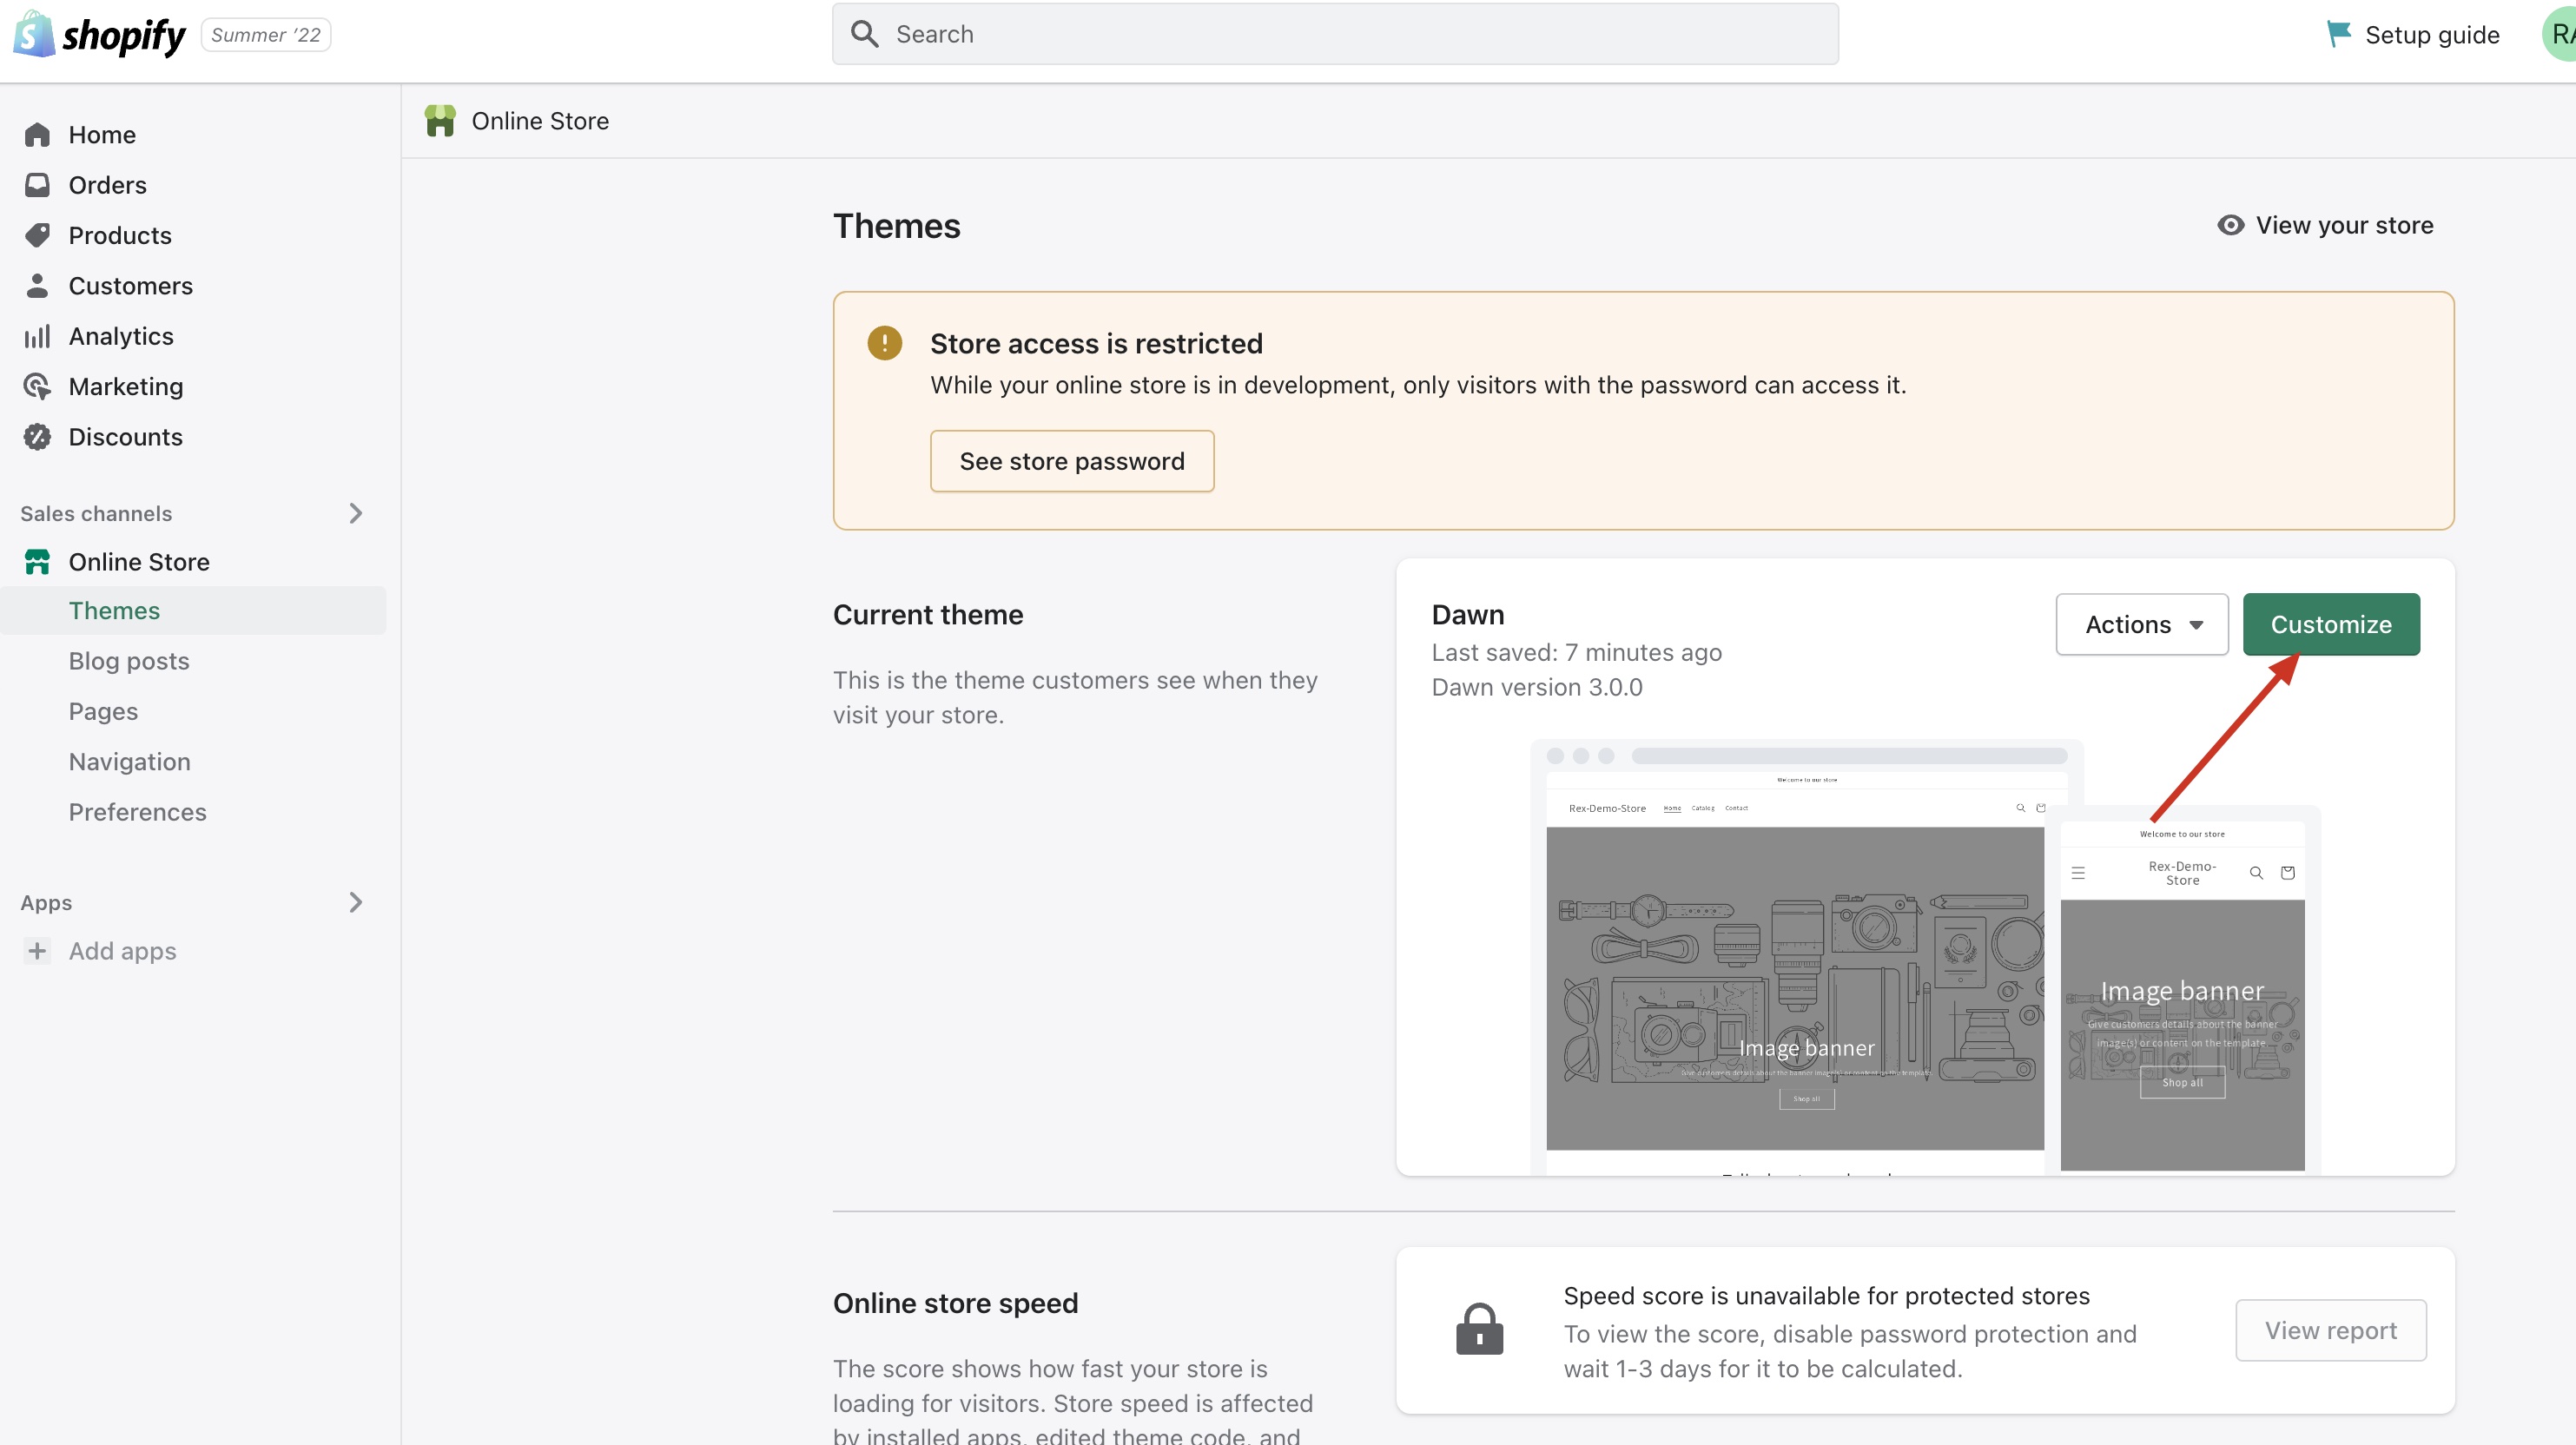The height and width of the screenshot is (1445, 2576).
Task: Click the Marketing target icon
Action: 37,386
